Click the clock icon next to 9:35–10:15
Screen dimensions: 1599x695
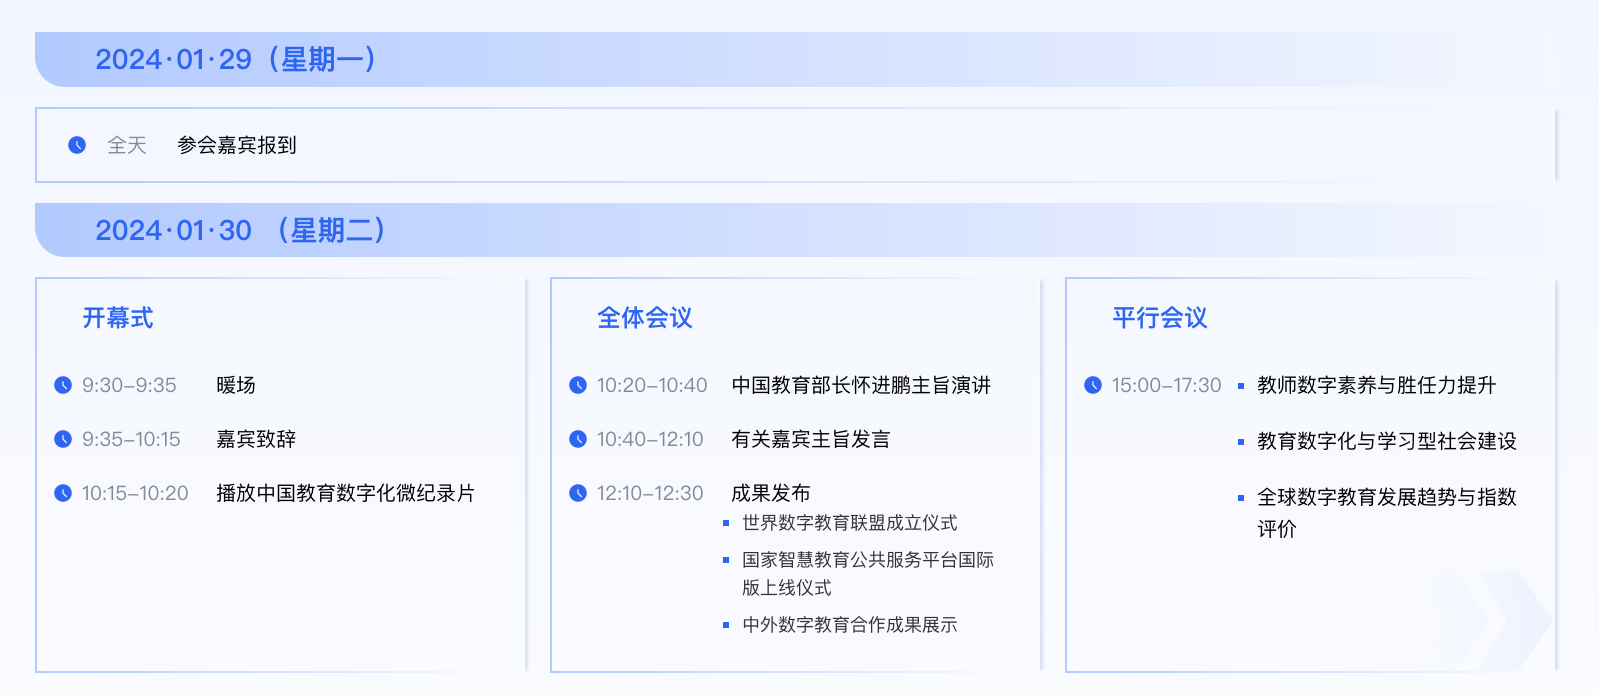[x=63, y=439]
